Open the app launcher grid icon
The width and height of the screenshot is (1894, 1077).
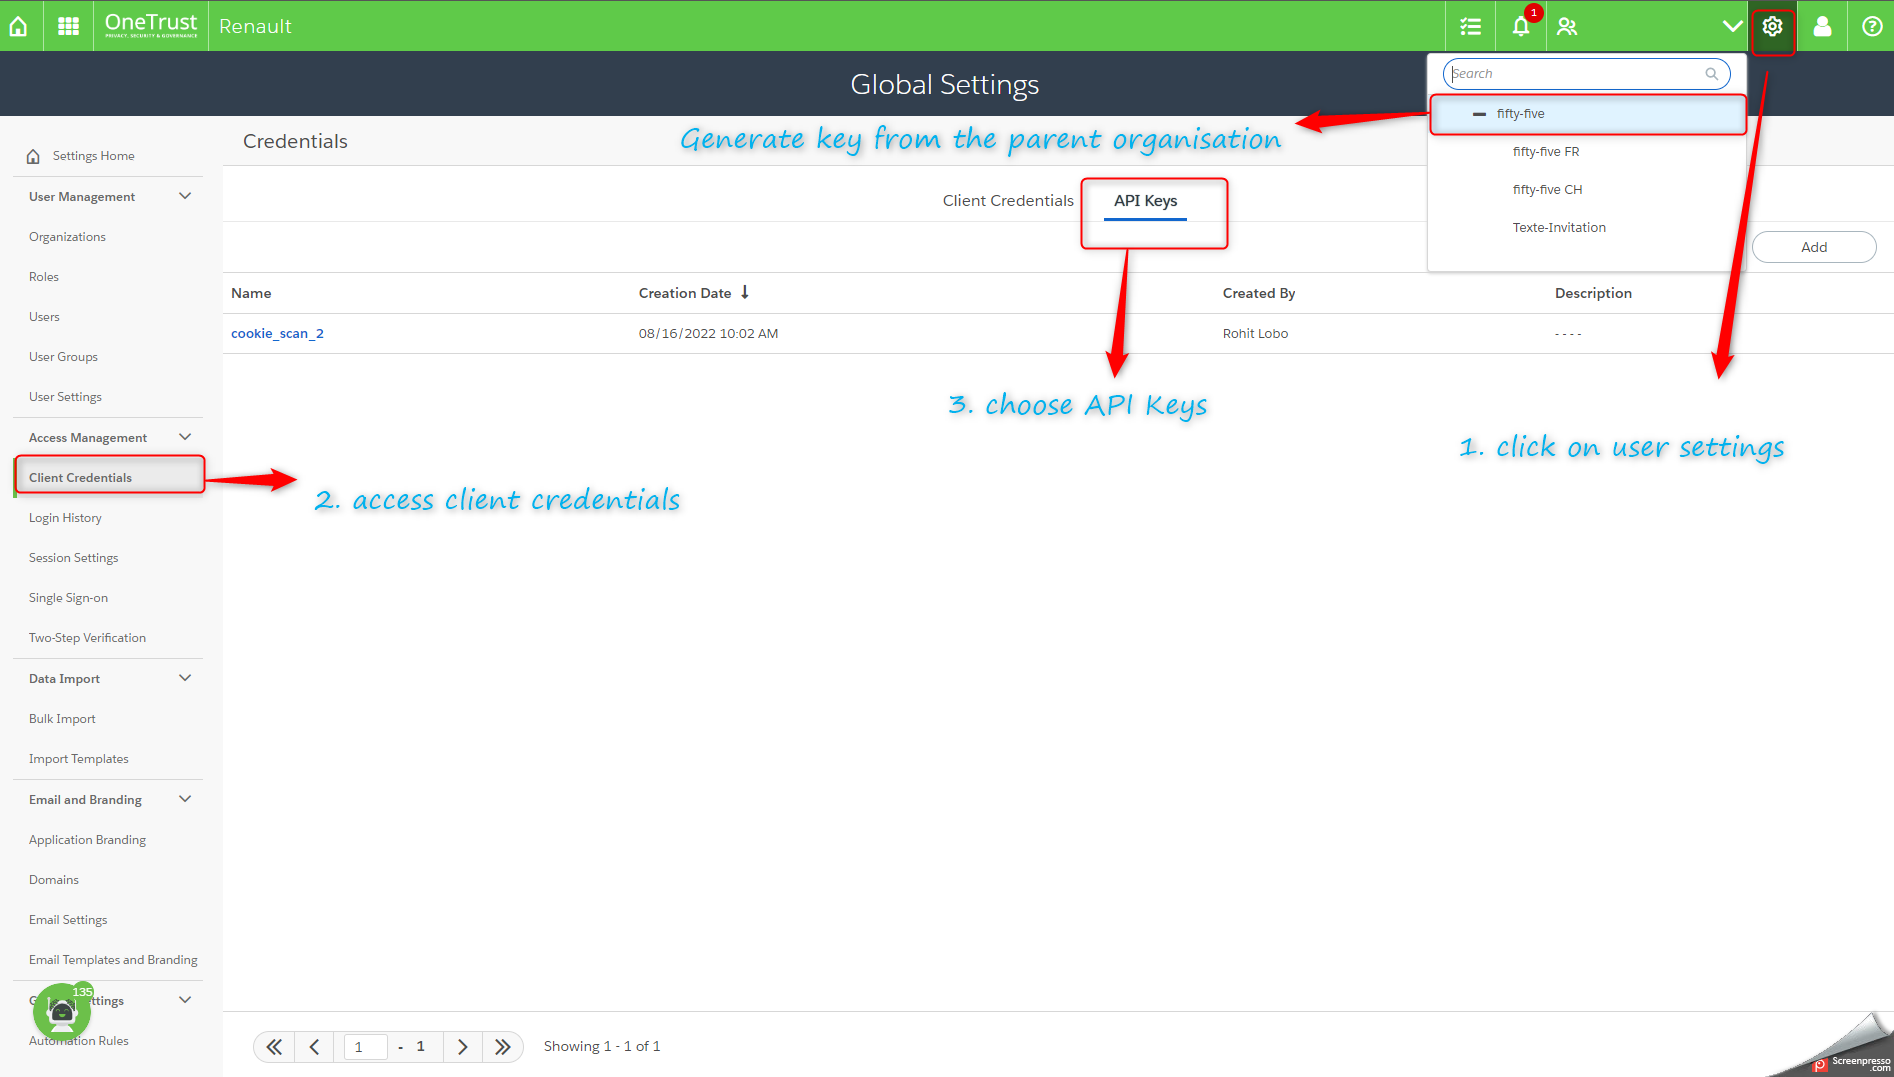[x=68, y=26]
